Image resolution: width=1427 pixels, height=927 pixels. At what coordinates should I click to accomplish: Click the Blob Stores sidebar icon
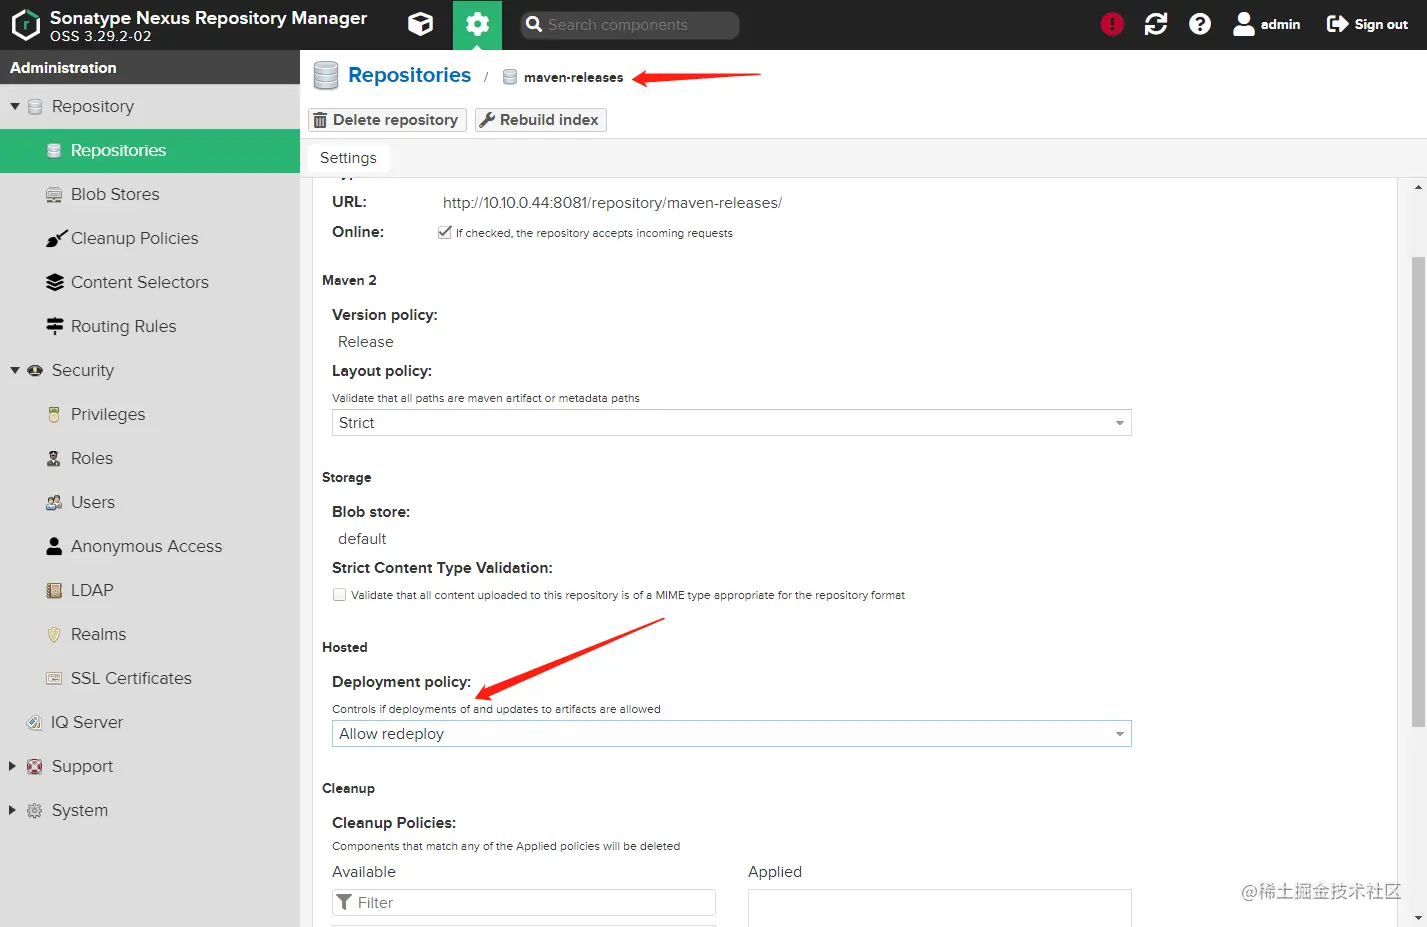click(54, 194)
